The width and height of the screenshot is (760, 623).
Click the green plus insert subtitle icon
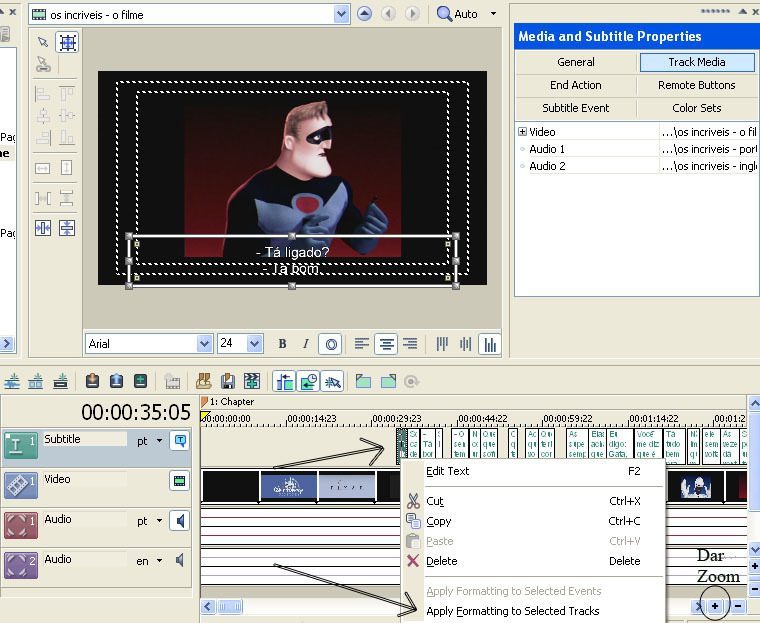tap(141, 381)
